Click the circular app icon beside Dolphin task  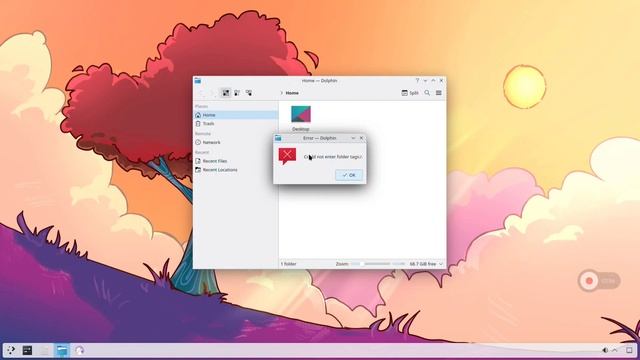(x=79, y=350)
